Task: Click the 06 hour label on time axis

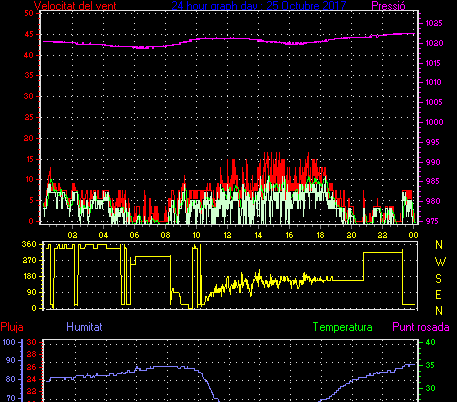Action: point(134,235)
